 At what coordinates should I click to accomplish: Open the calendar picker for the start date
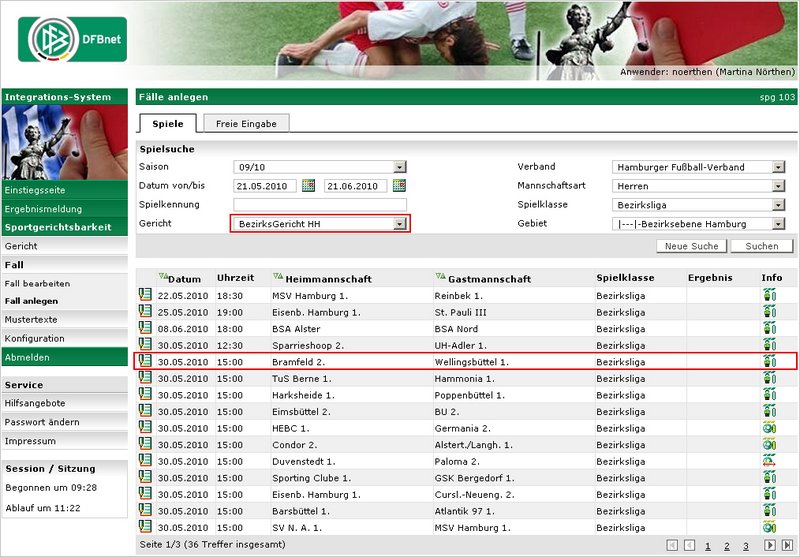click(x=309, y=186)
